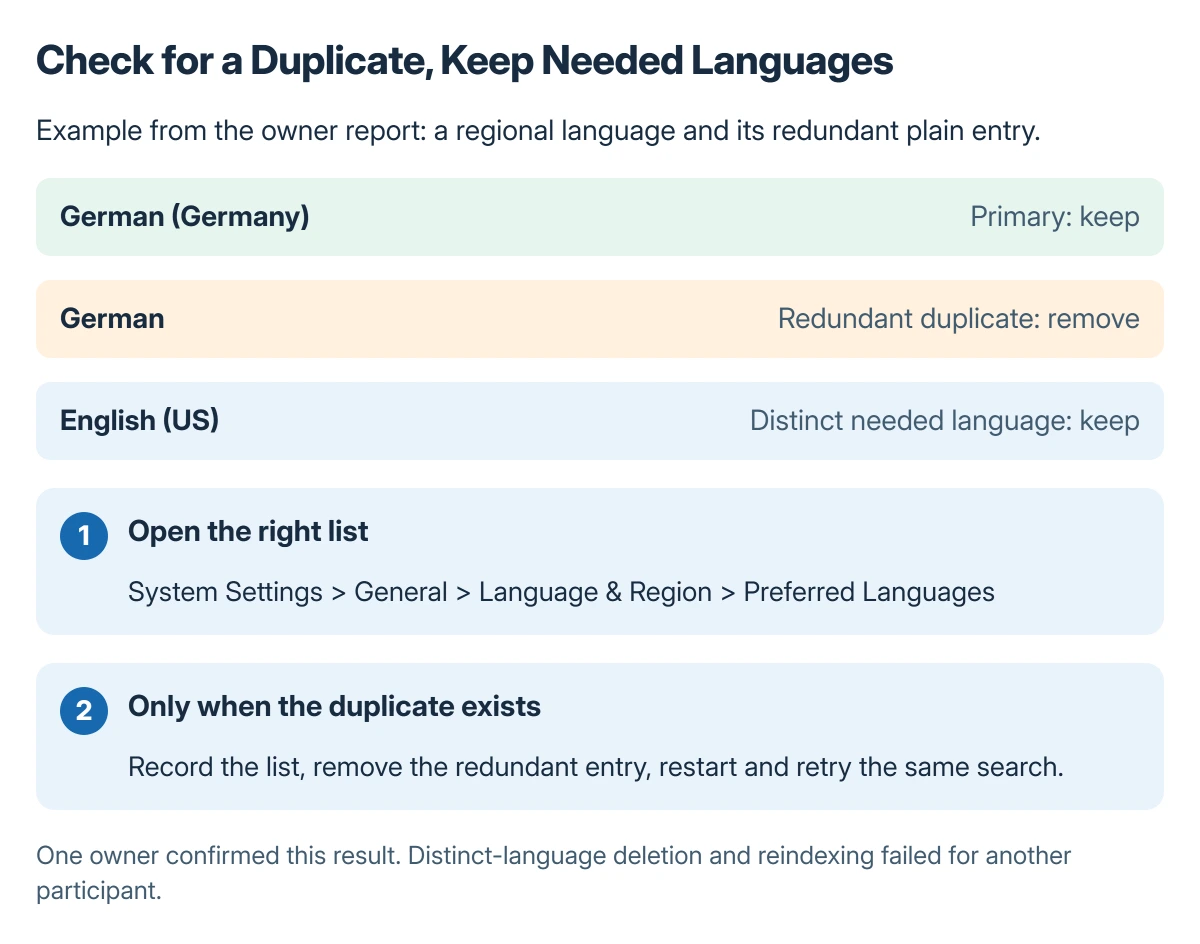
Task: Select the plain "German" entry label
Action: click(x=112, y=319)
